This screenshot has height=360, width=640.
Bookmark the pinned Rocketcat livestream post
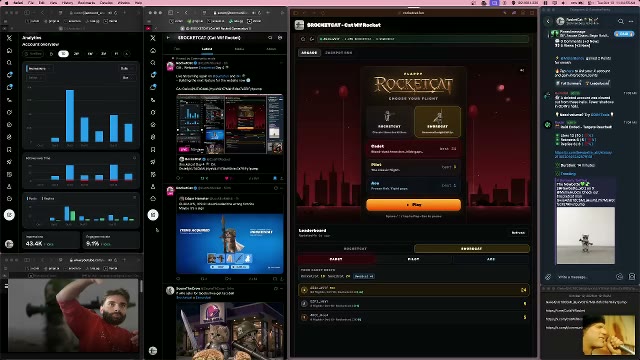coord(275,178)
